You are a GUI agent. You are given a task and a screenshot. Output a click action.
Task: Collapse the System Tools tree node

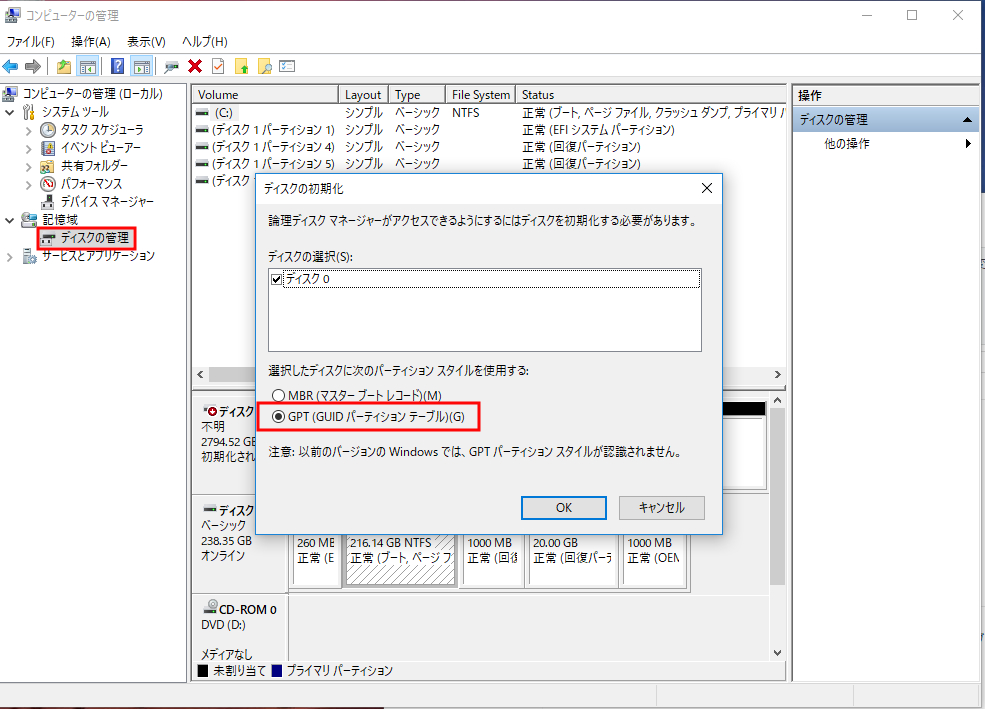pyautogui.click(x=9, y=112)
